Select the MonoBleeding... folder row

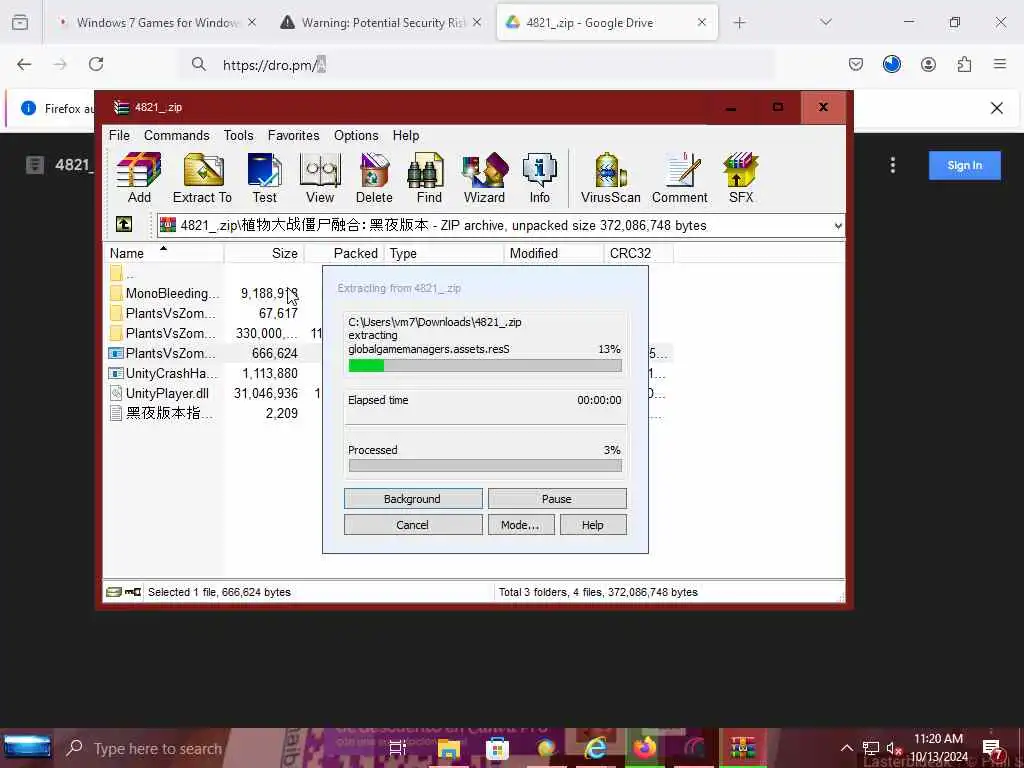[163, 293]
